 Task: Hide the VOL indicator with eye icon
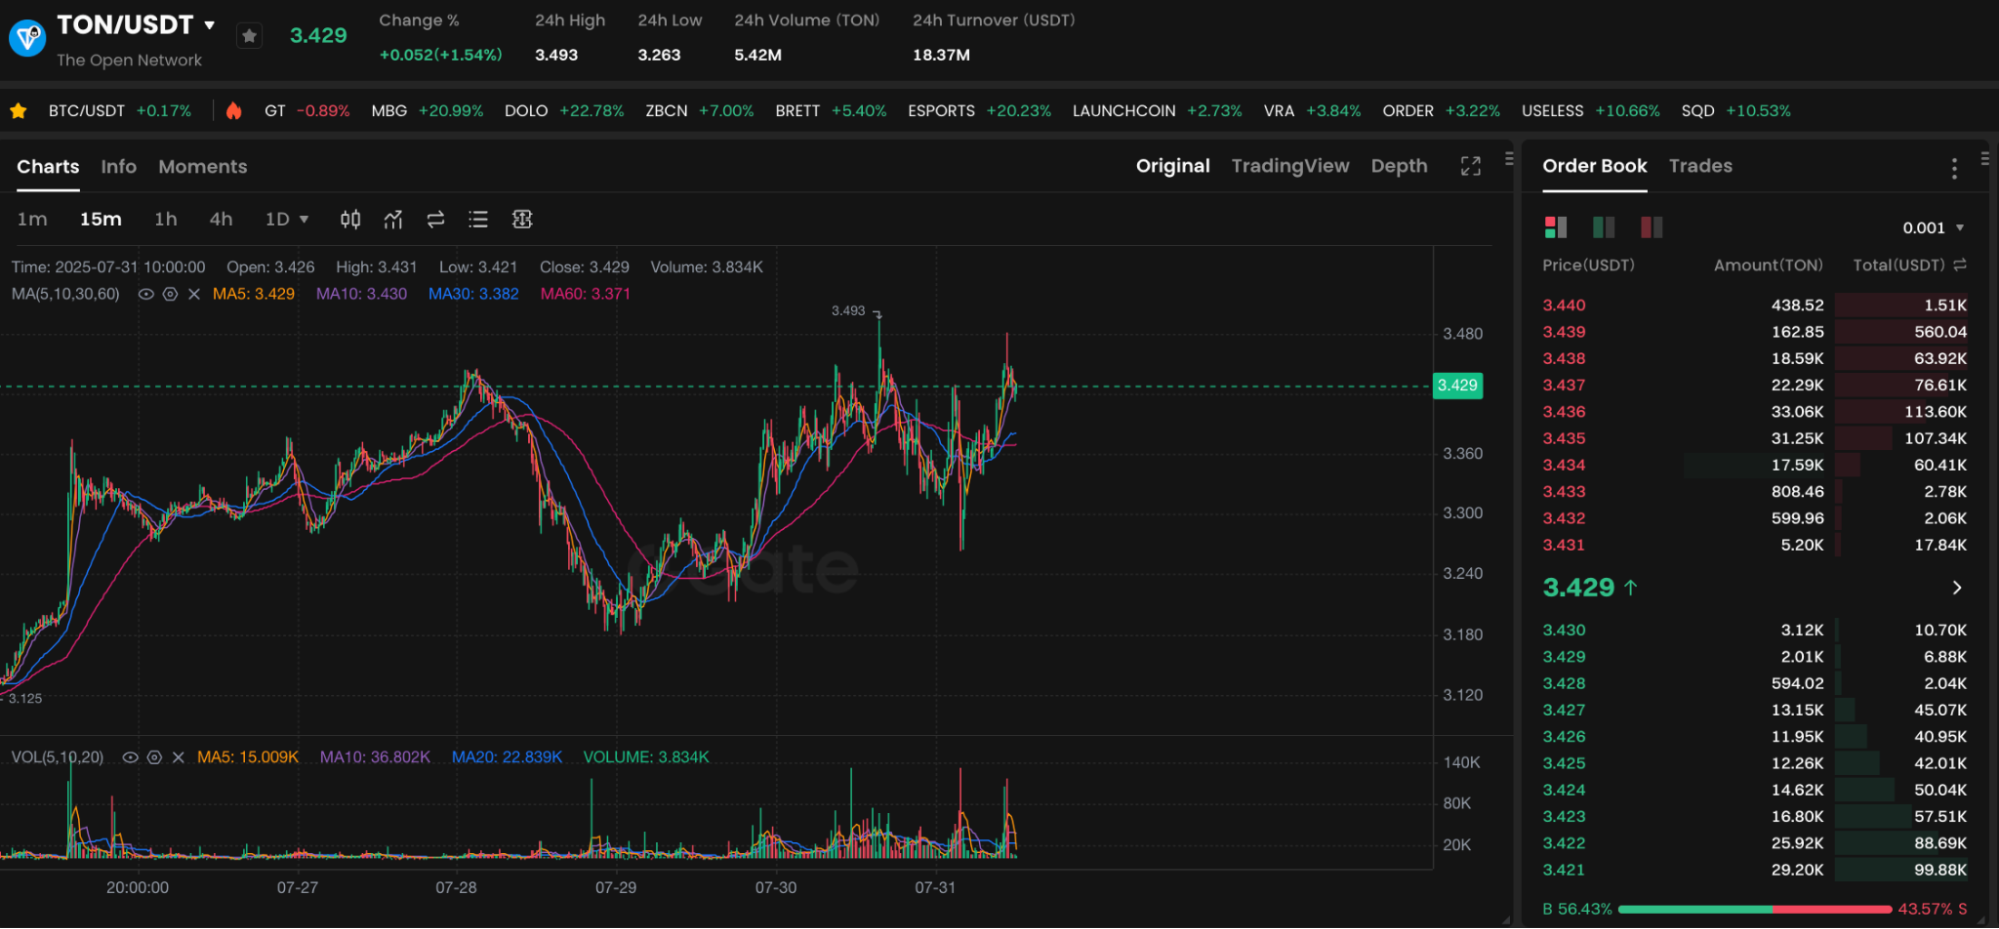coord(130,757)
